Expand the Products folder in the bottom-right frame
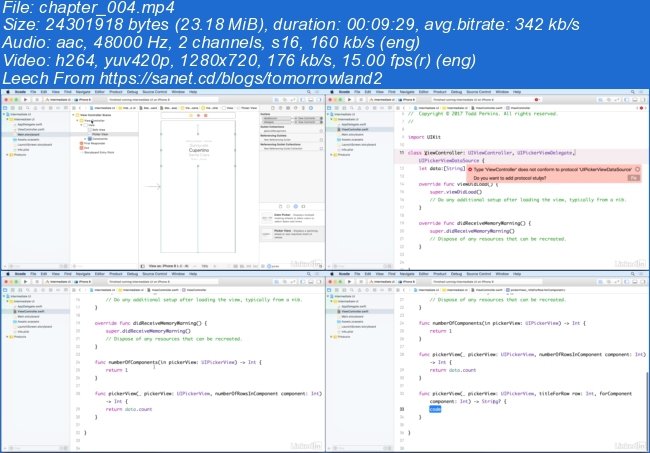This screenshot has width=650, height=453. pyautogui.click(x=331, y=337)
